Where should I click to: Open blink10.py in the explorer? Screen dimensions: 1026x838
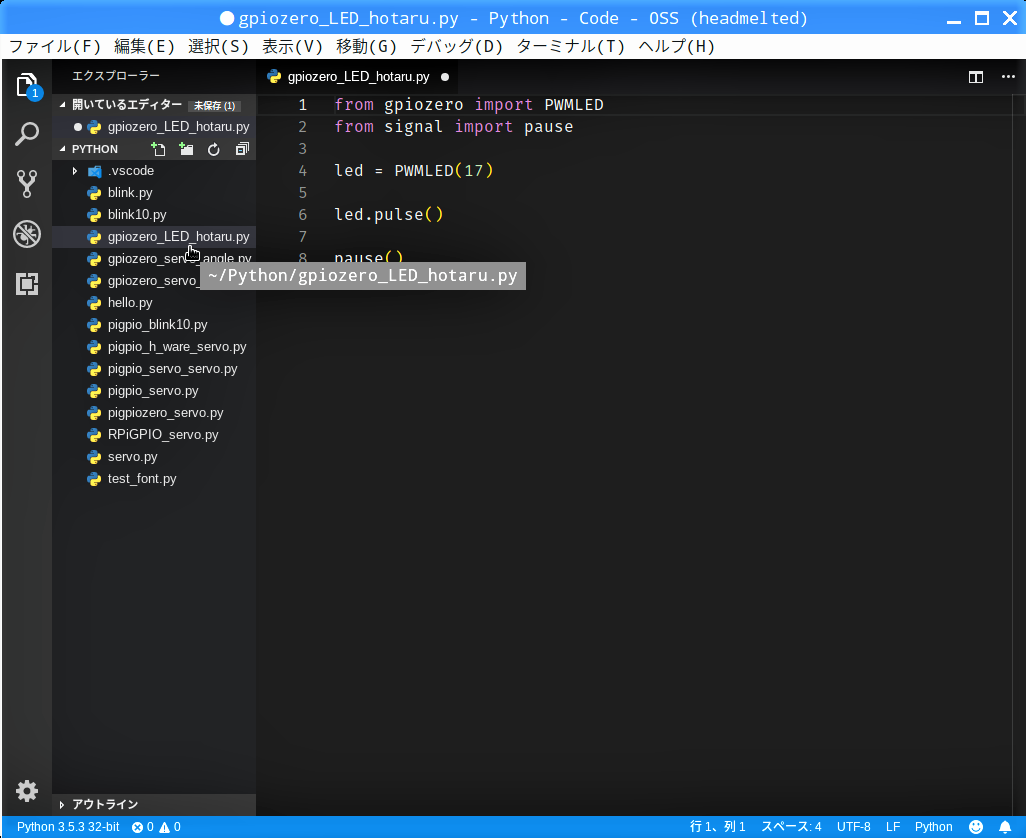coord(154,215)
